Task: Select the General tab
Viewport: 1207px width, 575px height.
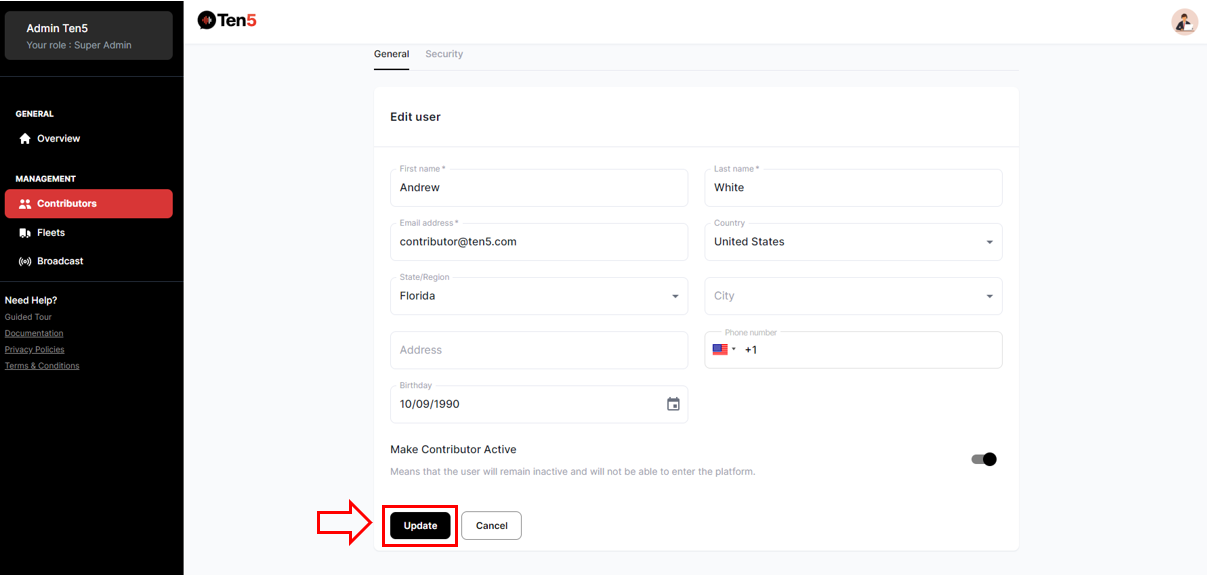Action: [x=391, y=54]
